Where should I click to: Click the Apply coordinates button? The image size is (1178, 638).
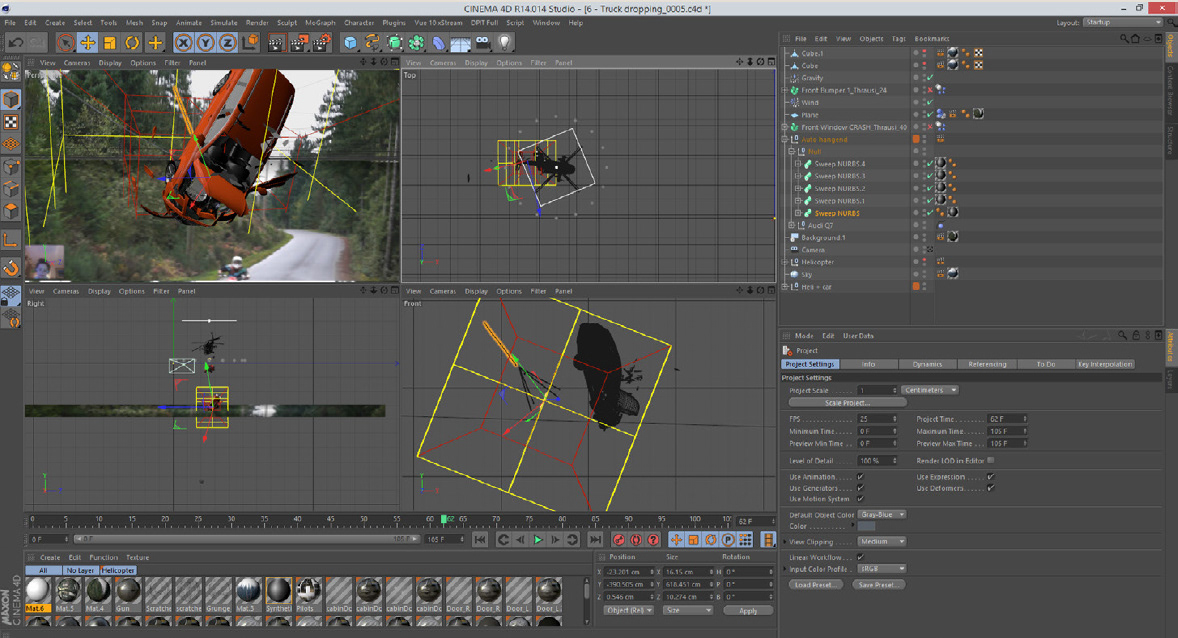748,610
